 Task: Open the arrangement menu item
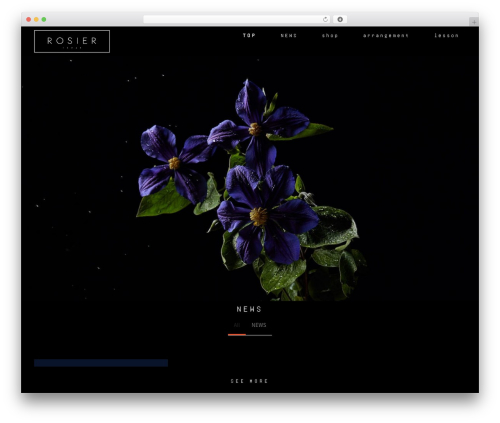point(386,35)
